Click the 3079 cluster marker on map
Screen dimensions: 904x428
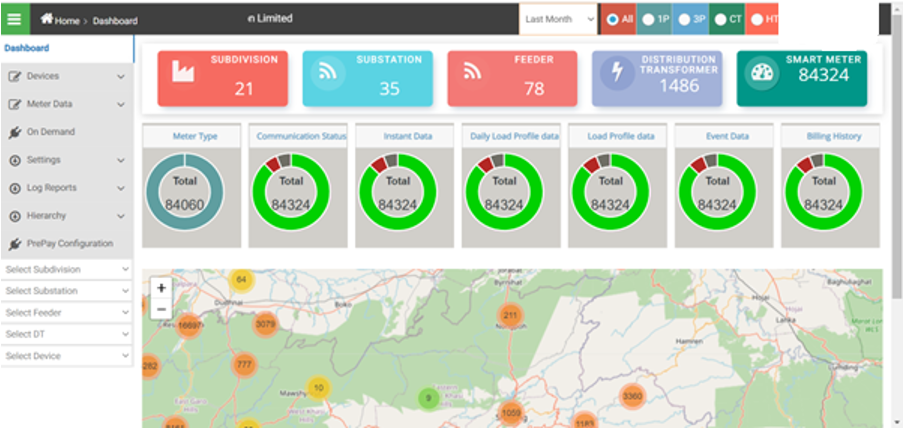(x=265, y=324)
